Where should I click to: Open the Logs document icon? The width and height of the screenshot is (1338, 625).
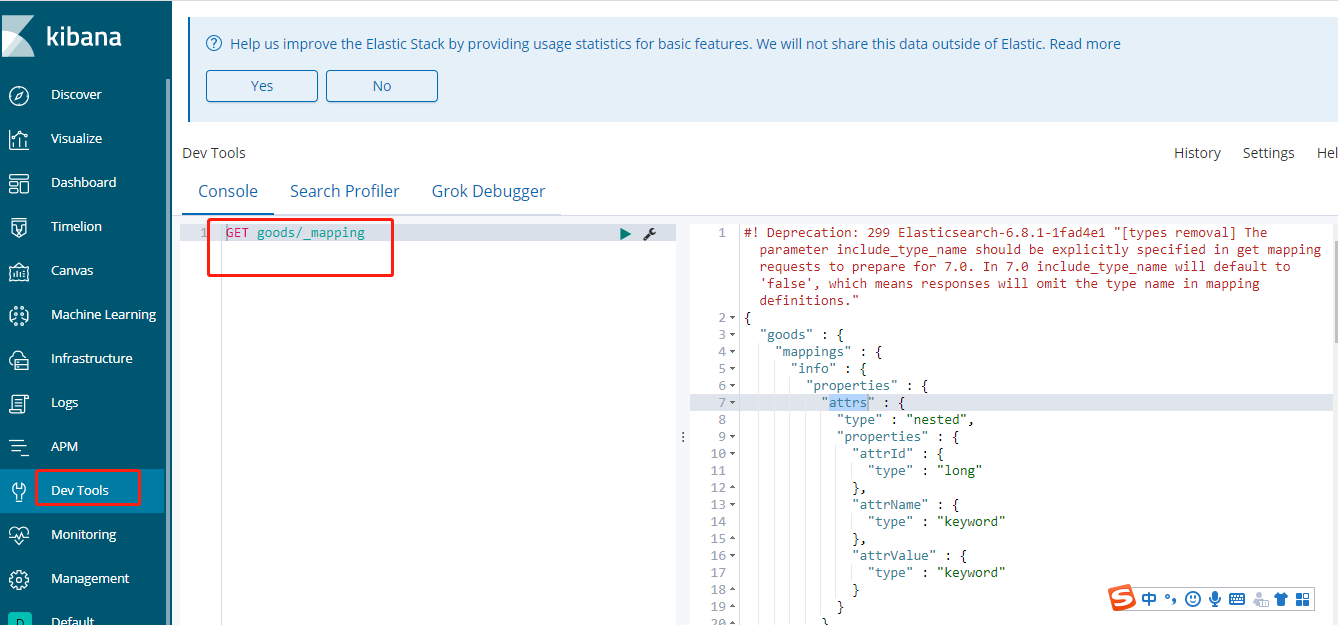coord(19,403)
